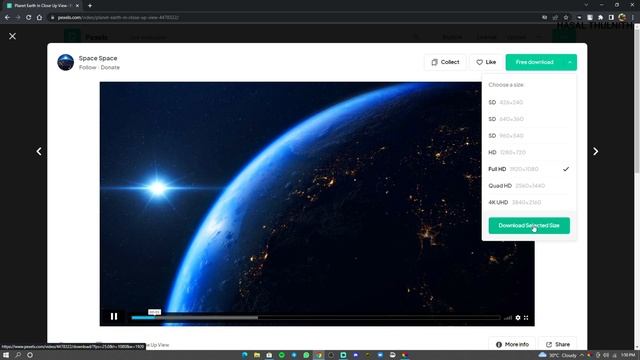Reload the page with the refresh icon
Image resolution: width=640 pixels, height=360 pixels.
coord(29,18)
